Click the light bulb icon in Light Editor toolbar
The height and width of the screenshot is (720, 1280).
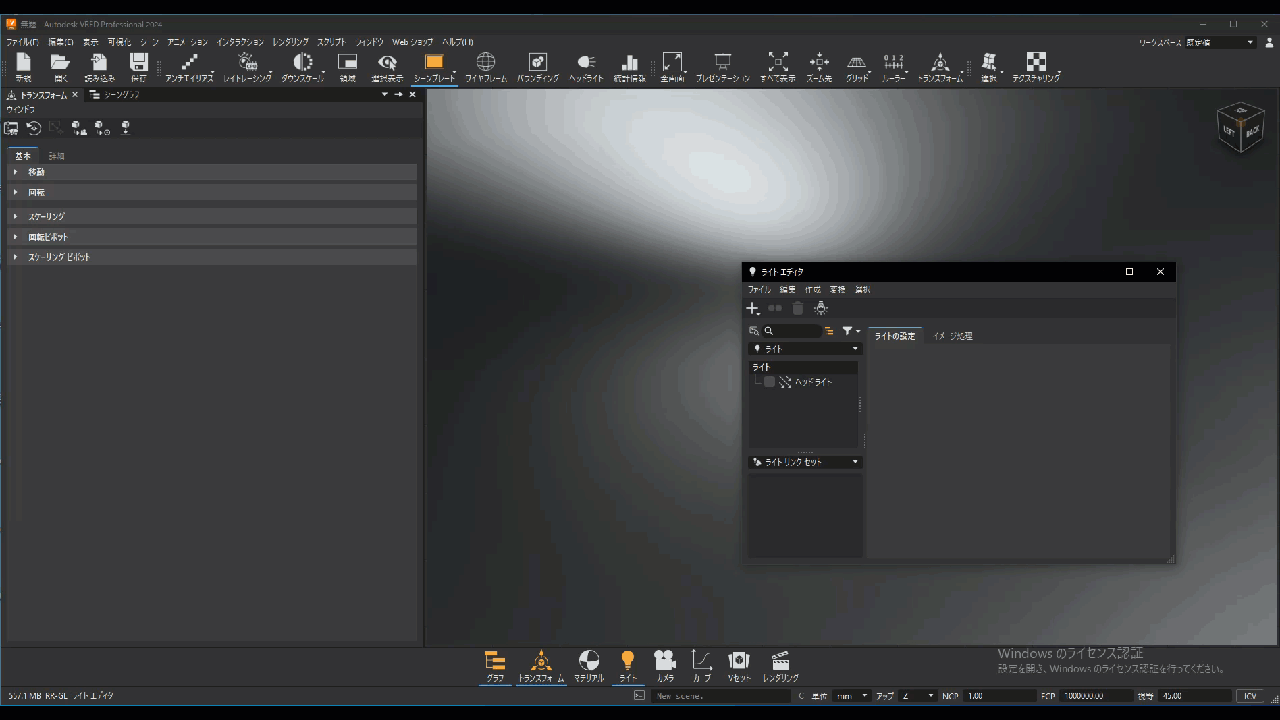[x=821, y=308]
